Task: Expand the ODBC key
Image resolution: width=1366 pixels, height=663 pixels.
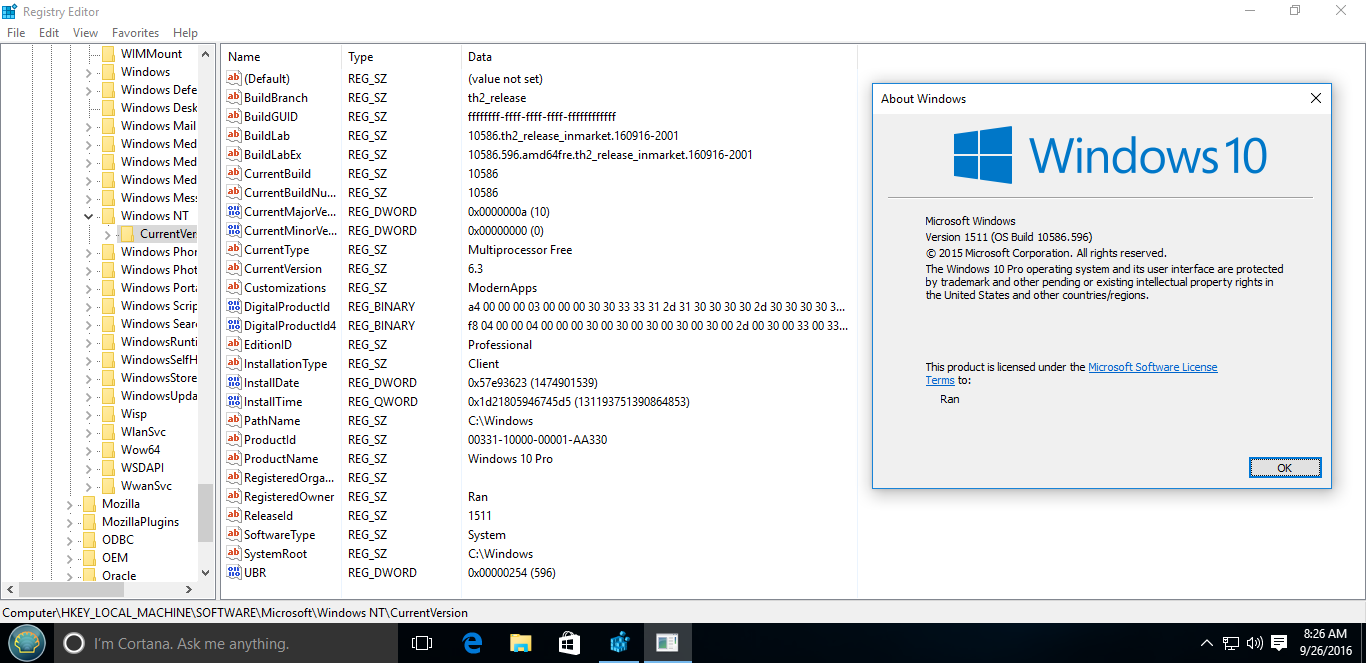Action: [x=69, y=540]
